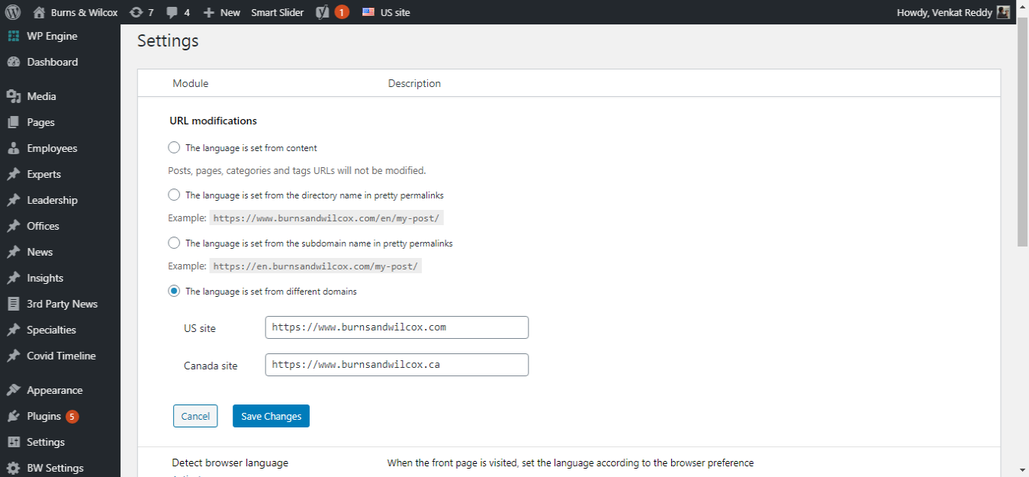
Task: Click the Specialties pin icon
Action: point(13,330)
